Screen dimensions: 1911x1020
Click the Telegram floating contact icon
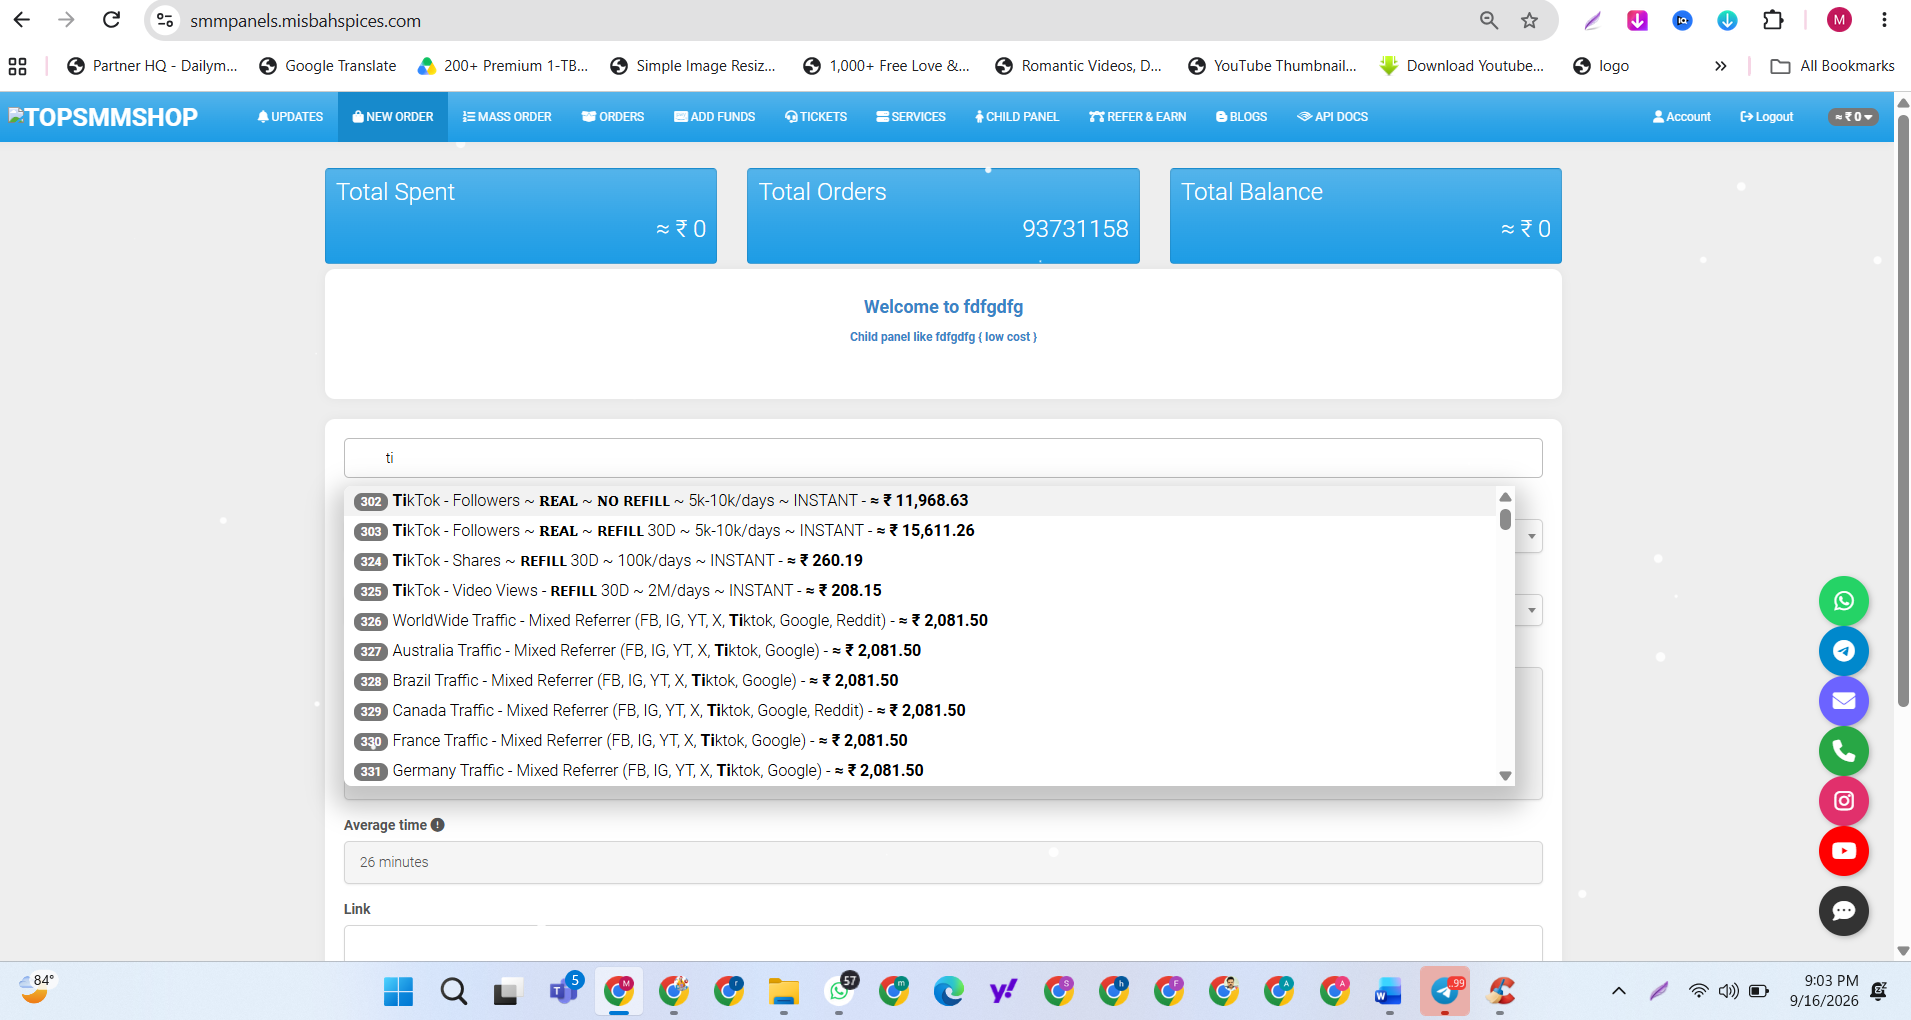1843,651
